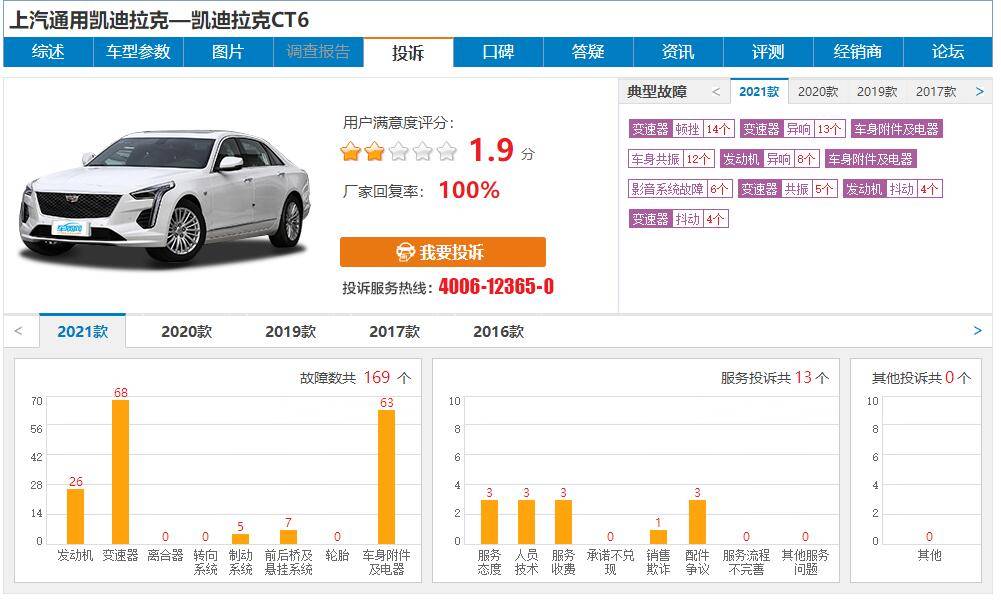Image resolution: width=1001 pixels, height=600 pixels.
Task: Open the 车型参数 navigation tab
Action: [139, 52]
